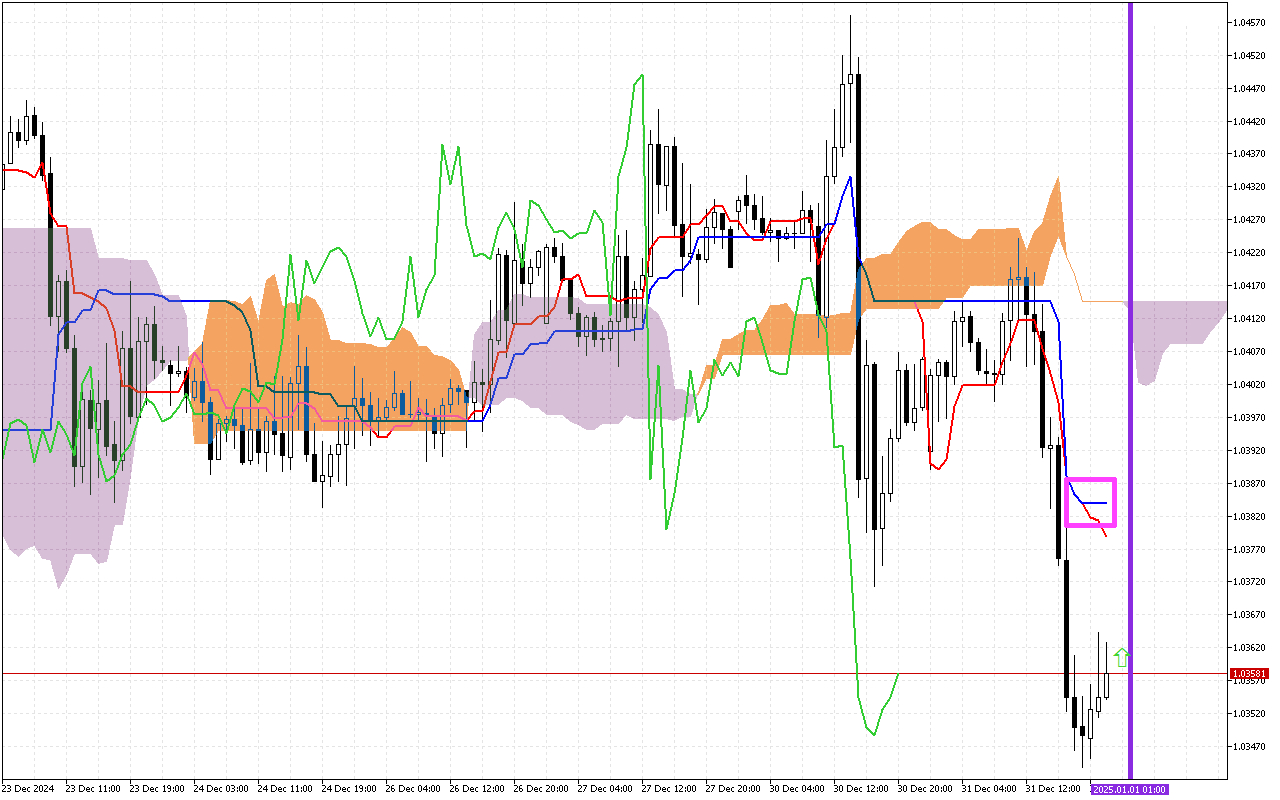
Task: Click the 1.03720 price axis label
Action: (1247, 582)
